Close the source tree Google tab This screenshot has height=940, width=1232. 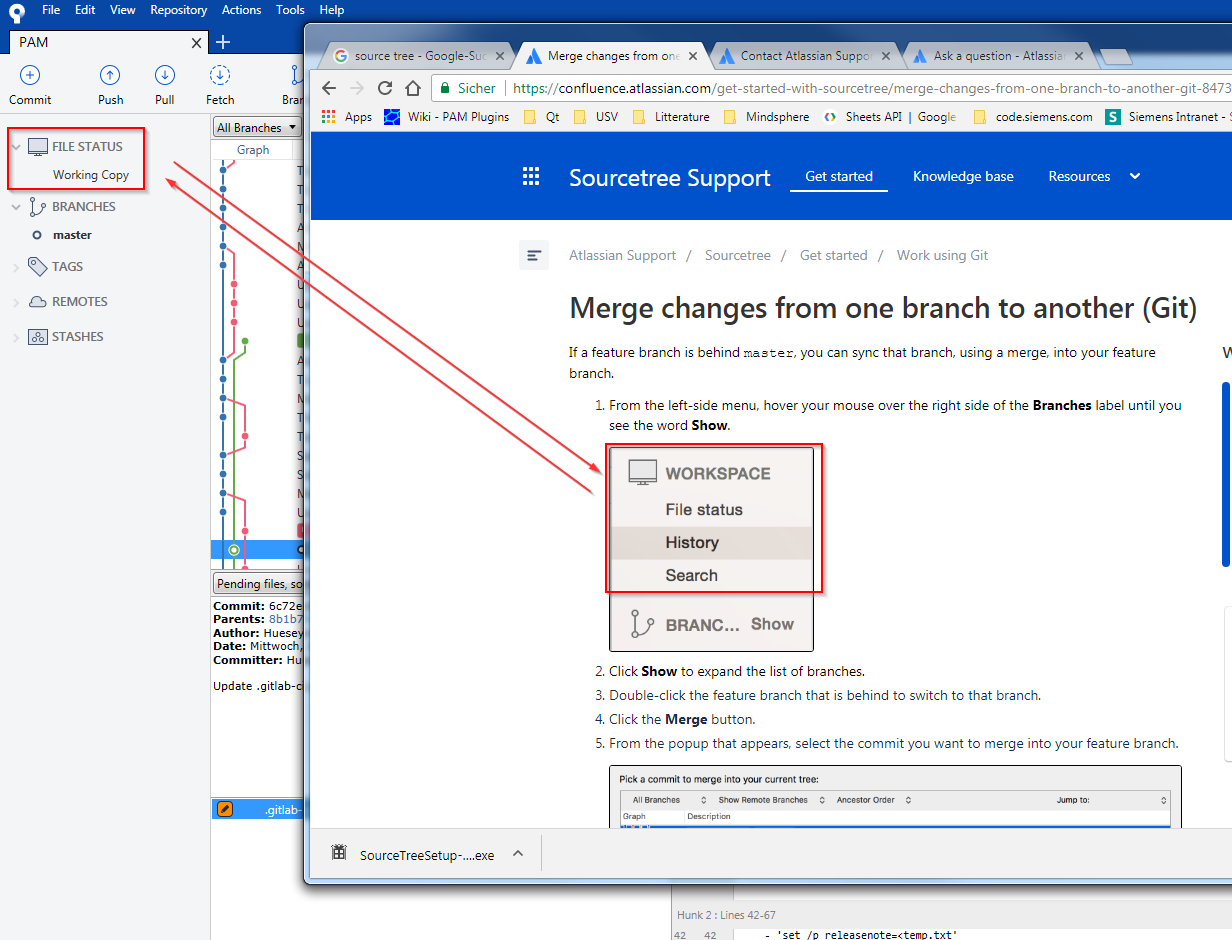point(501,56)
